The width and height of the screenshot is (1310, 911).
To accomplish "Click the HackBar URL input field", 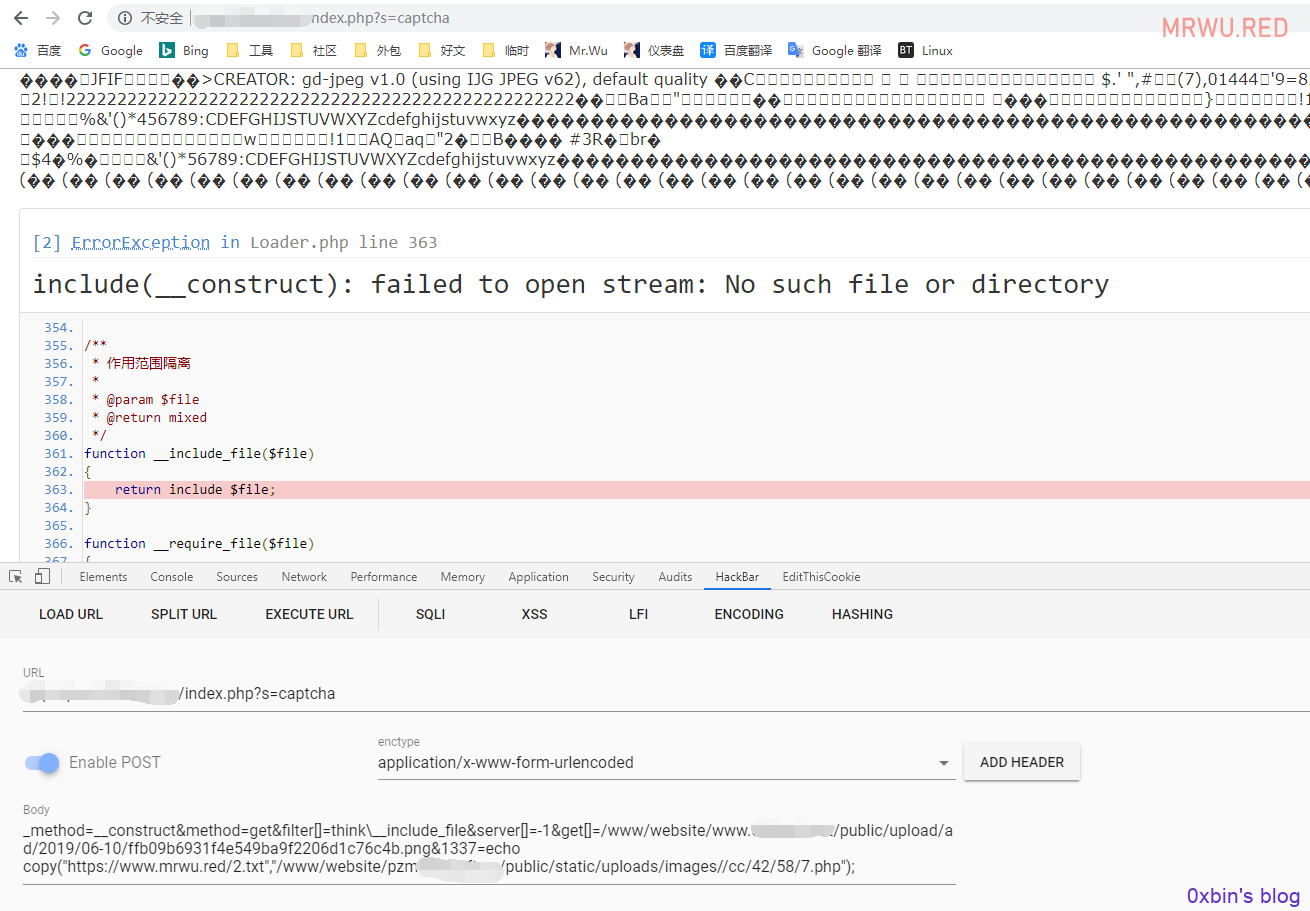I will [666, 693].
